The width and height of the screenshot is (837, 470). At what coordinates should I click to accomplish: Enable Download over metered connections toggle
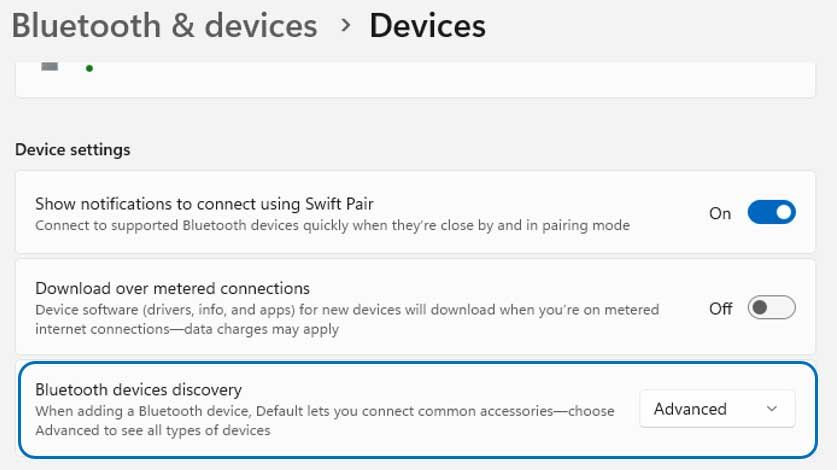[771, 308]
